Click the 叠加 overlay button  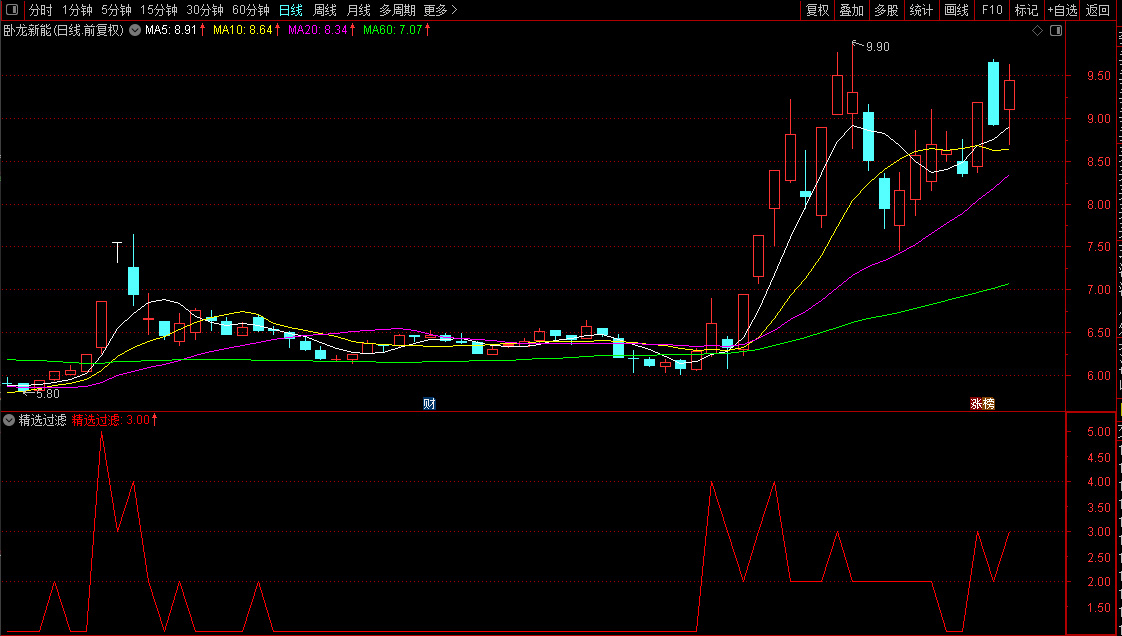[x=852, y=10]
